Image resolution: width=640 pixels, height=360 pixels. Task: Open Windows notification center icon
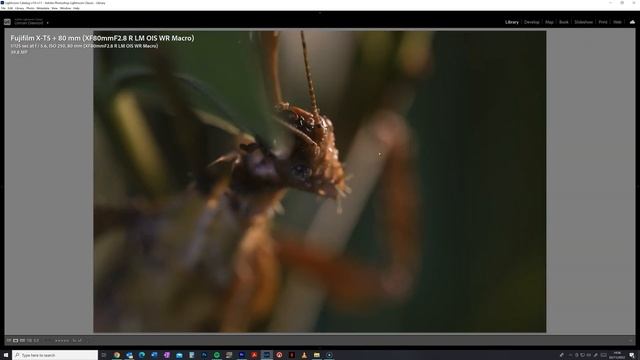[x=632, y=355]
